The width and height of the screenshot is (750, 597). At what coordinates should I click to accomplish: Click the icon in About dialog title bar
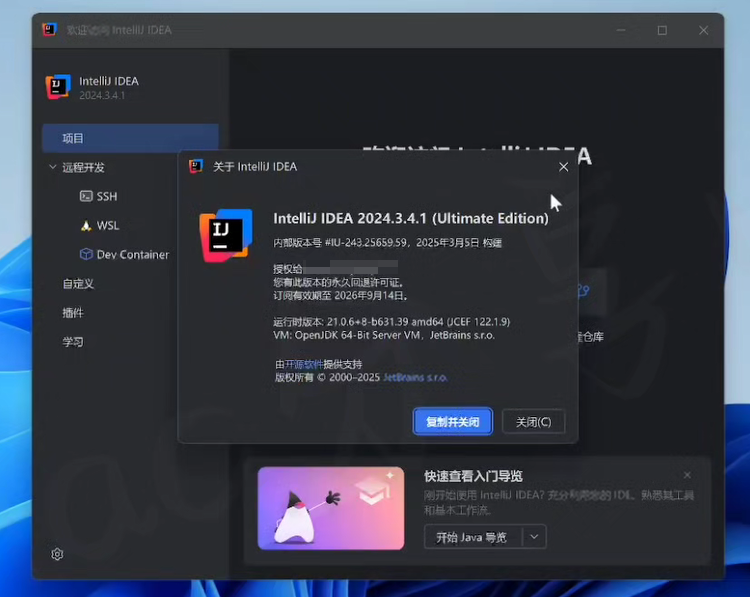196,166
